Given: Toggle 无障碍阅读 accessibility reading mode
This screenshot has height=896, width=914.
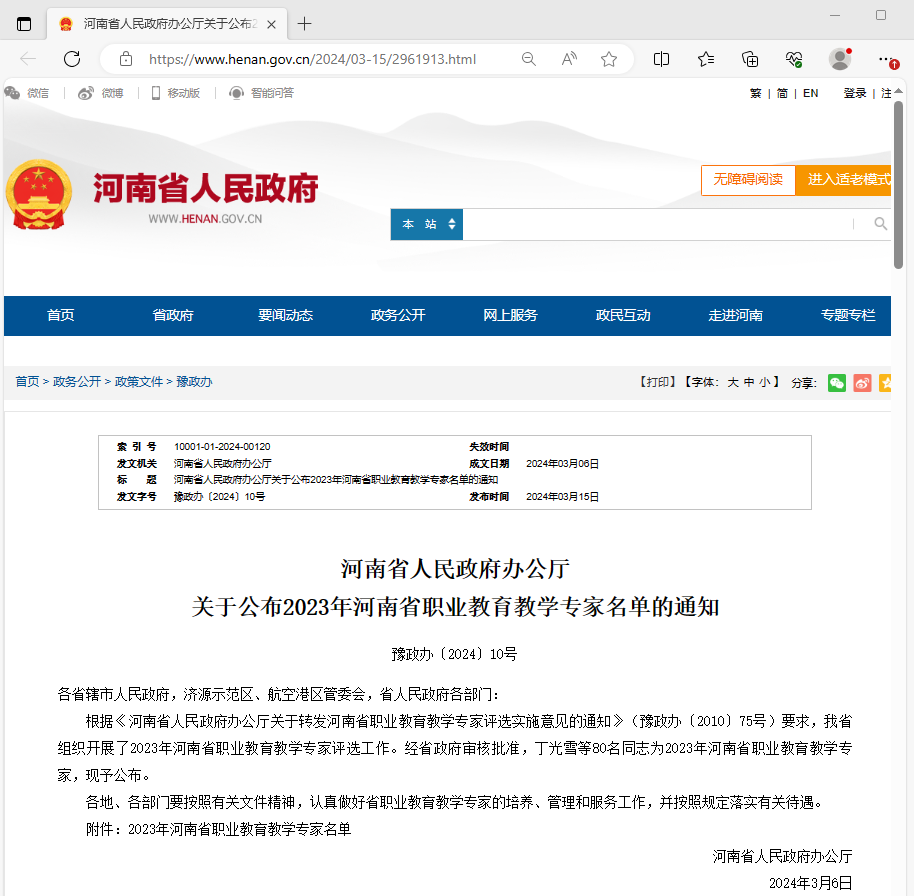Looking at the screenshot, I should [748, 180].
